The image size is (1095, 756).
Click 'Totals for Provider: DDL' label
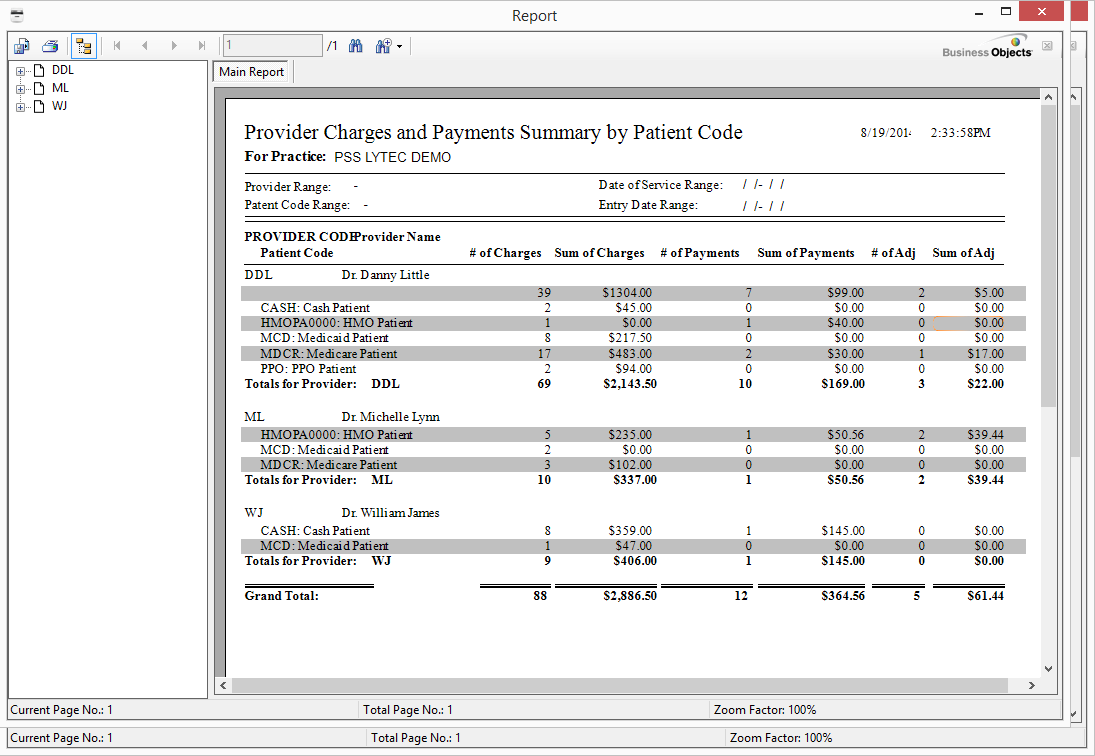(x=322, y=384)
